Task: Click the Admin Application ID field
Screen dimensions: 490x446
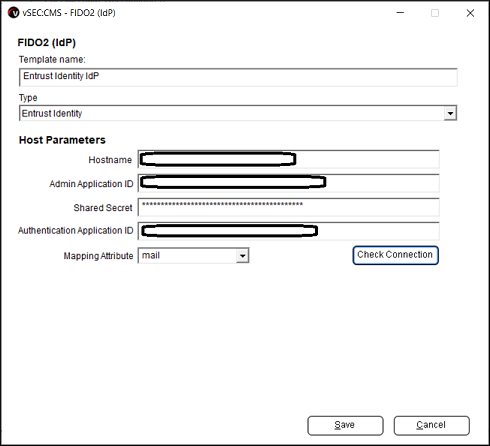Action: 288,183
